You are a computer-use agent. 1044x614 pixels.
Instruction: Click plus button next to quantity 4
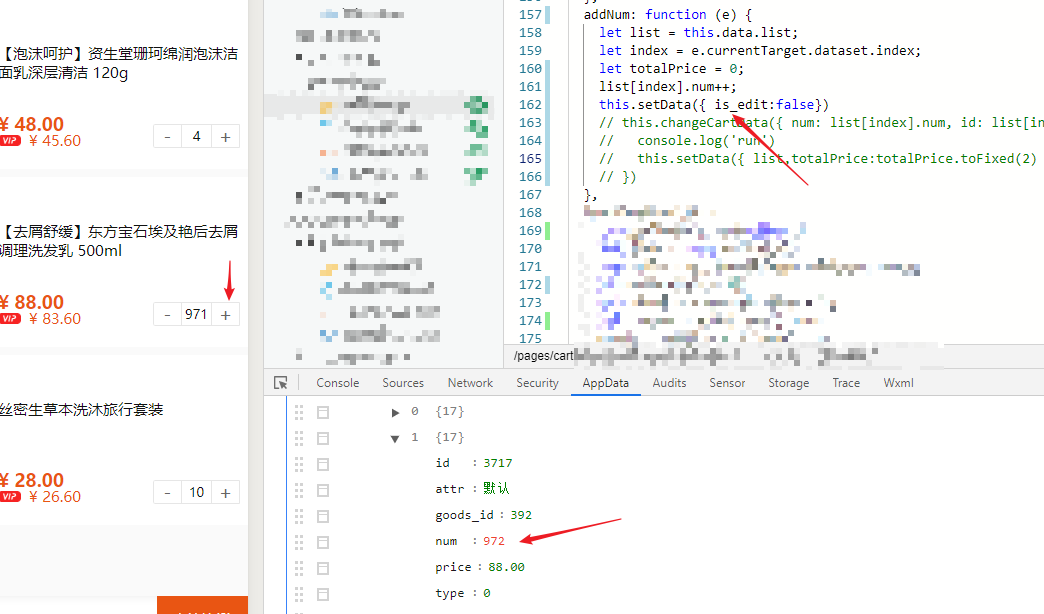point(226,137)
